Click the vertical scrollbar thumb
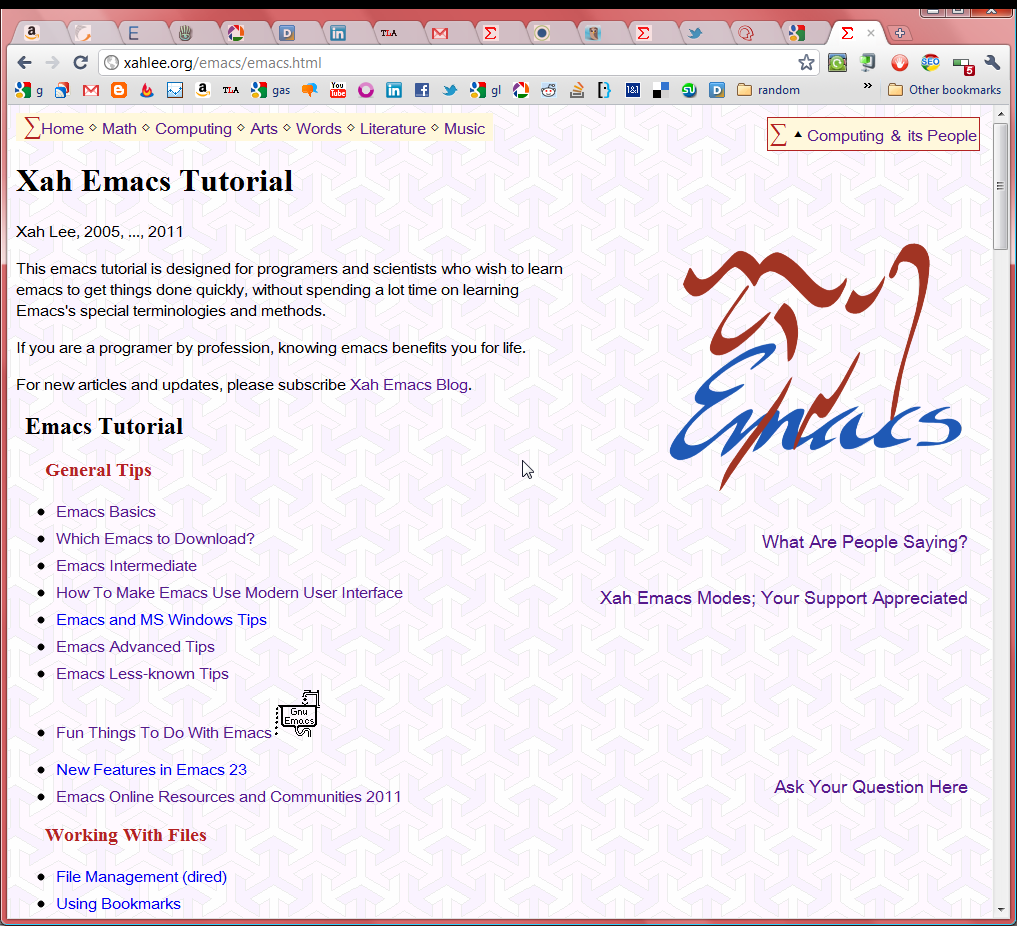The width and height of the screenshot is (1017, 926). 1001,187
